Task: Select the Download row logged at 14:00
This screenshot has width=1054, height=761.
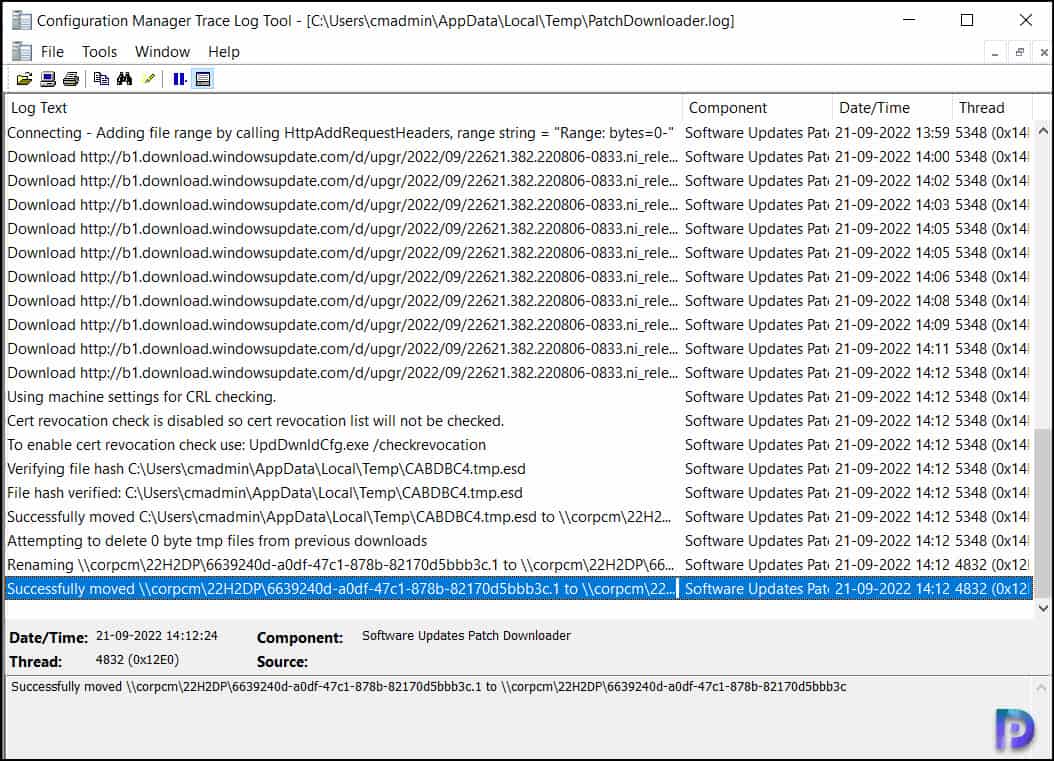Action: [518, 157]
